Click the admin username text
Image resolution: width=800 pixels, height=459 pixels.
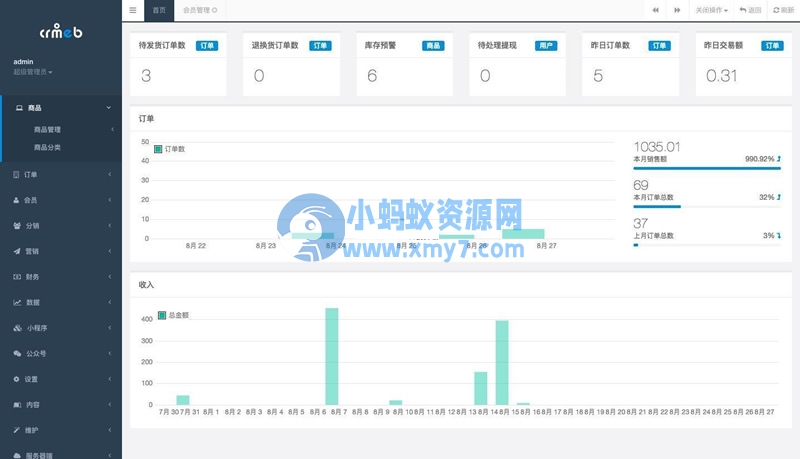23,62
